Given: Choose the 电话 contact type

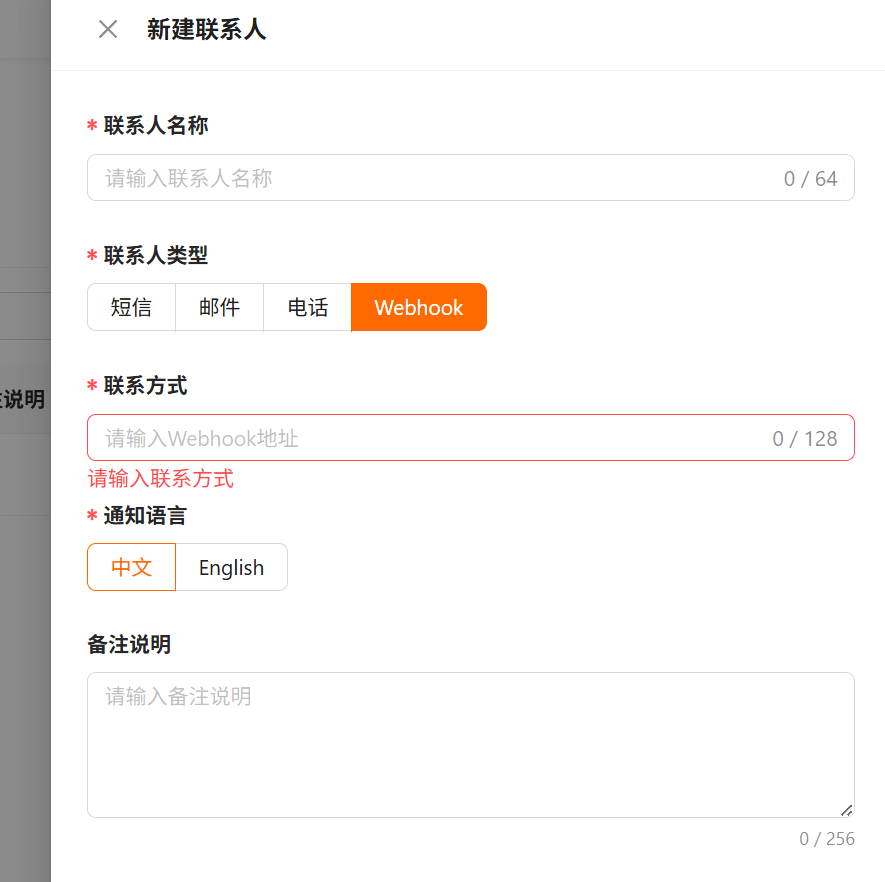Looking at the screenshot, I should (306, 307).
